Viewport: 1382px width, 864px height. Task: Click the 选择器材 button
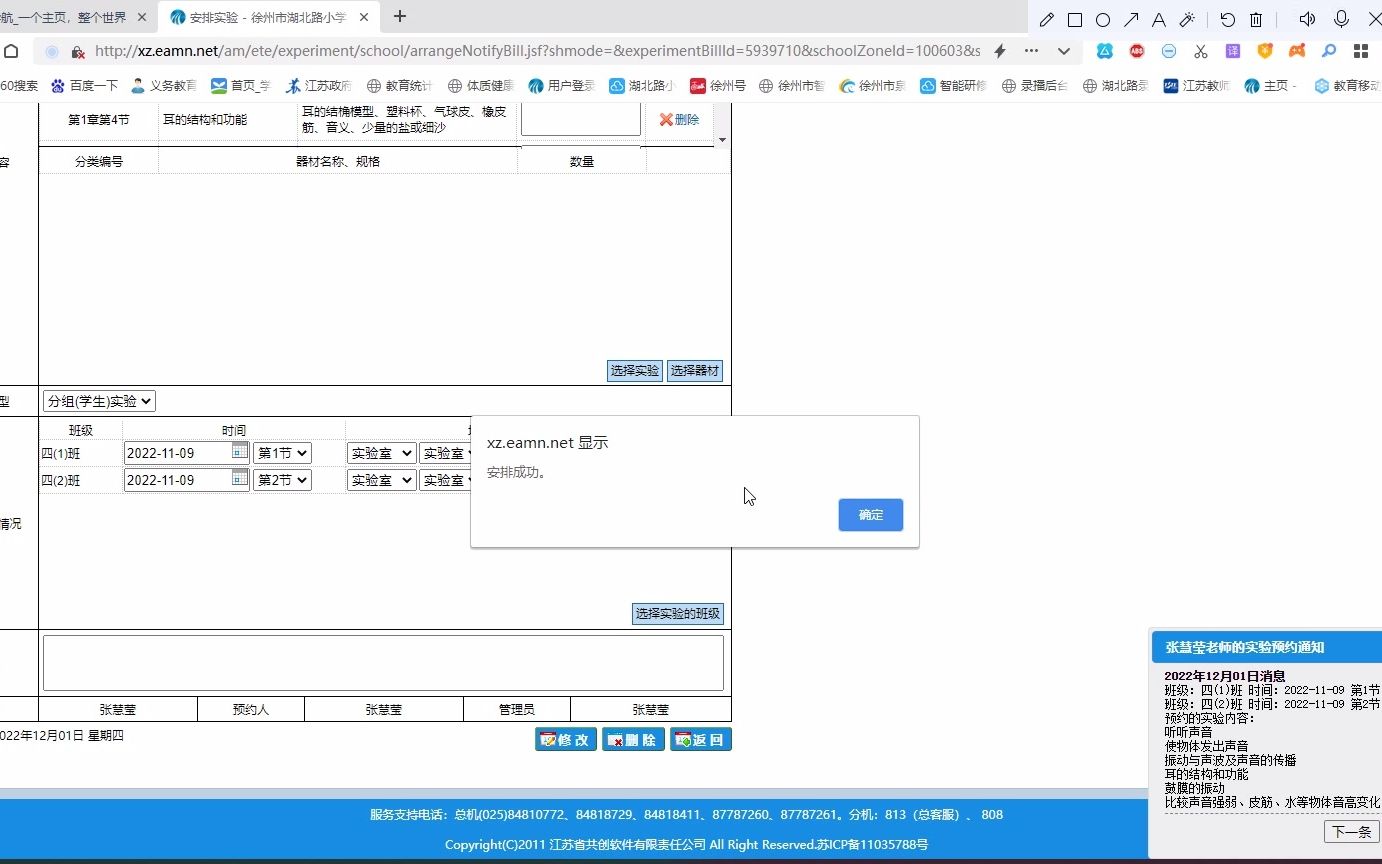click(695, 371)
